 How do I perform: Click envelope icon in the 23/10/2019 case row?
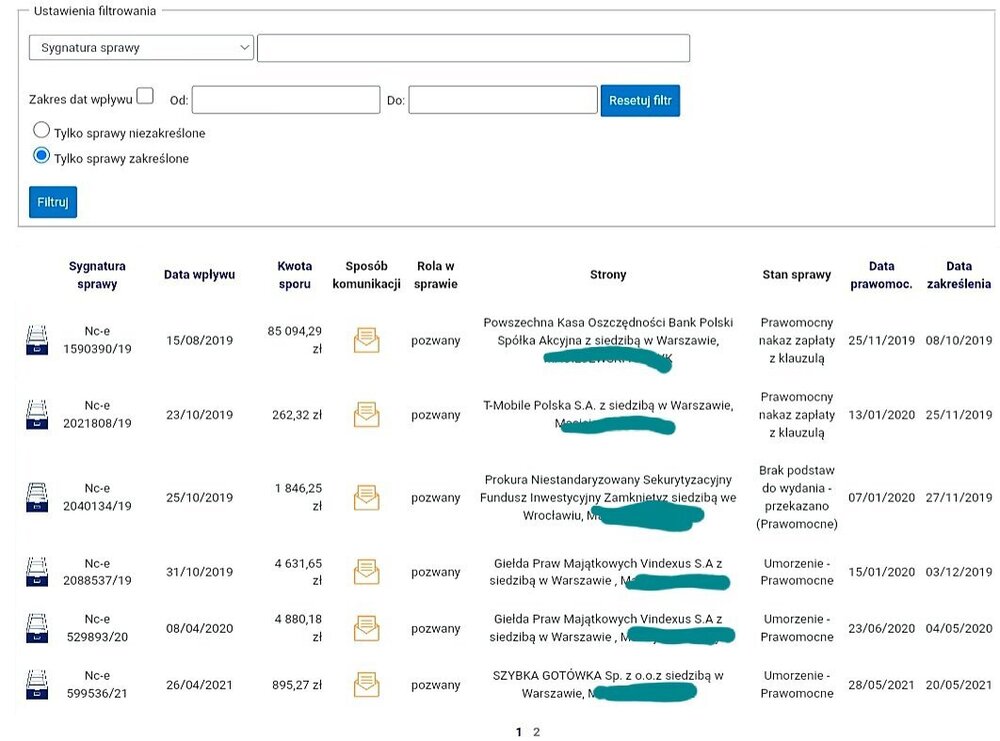pos(367,415)
